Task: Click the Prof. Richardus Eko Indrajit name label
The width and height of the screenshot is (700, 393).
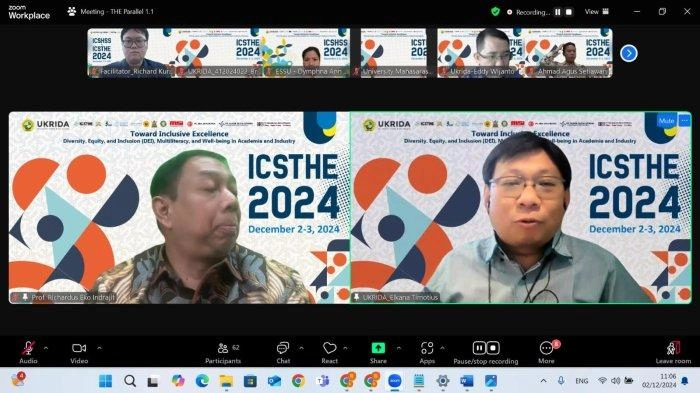Action: click(63, 297)
